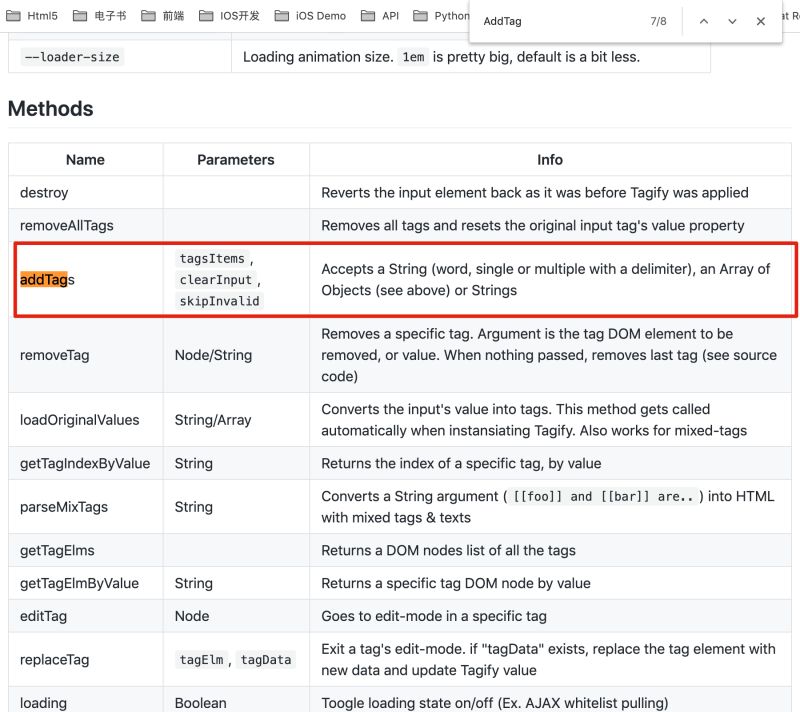Click the Methods section heading
The height and width of the screenshot is (712, 800).
(x=49, y=109)
